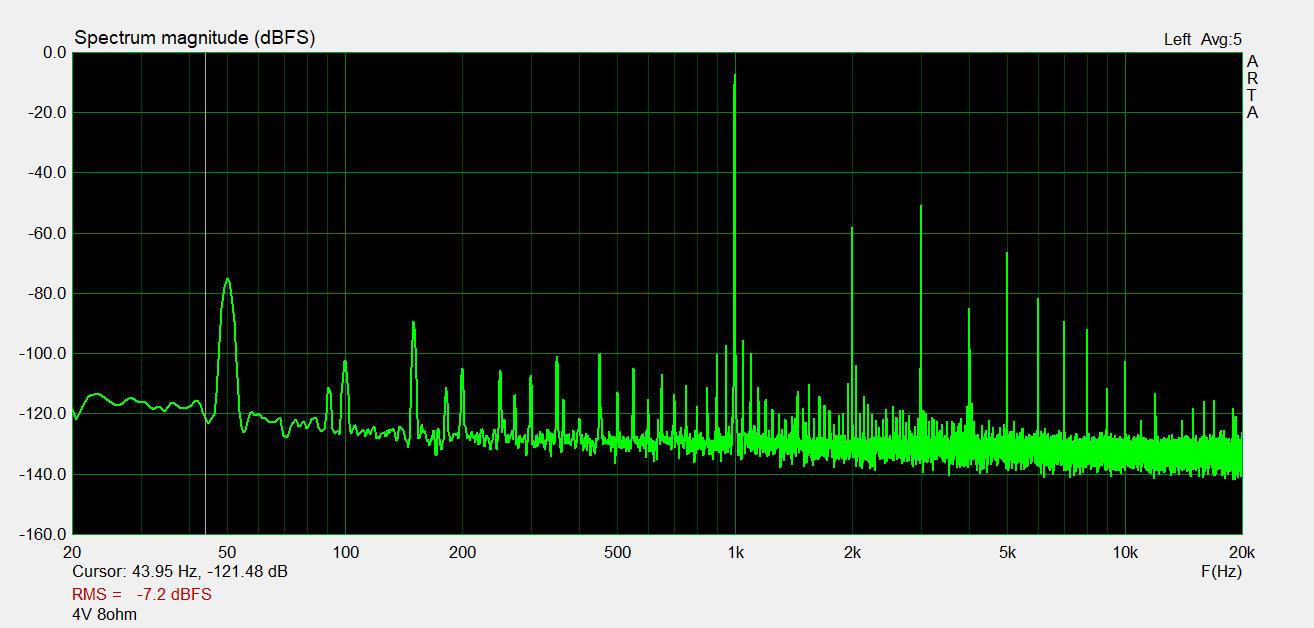Click the 'F(Hz)' axis label
Image resolution: width=1314 pixels, height=628 pixels.
1221,572
